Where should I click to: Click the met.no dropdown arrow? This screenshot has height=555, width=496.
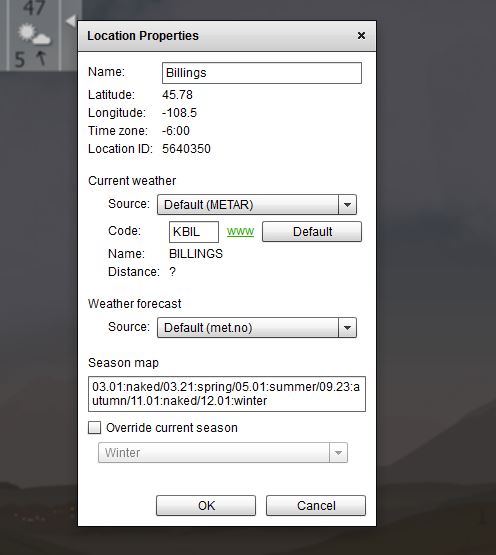click(347, 327)
